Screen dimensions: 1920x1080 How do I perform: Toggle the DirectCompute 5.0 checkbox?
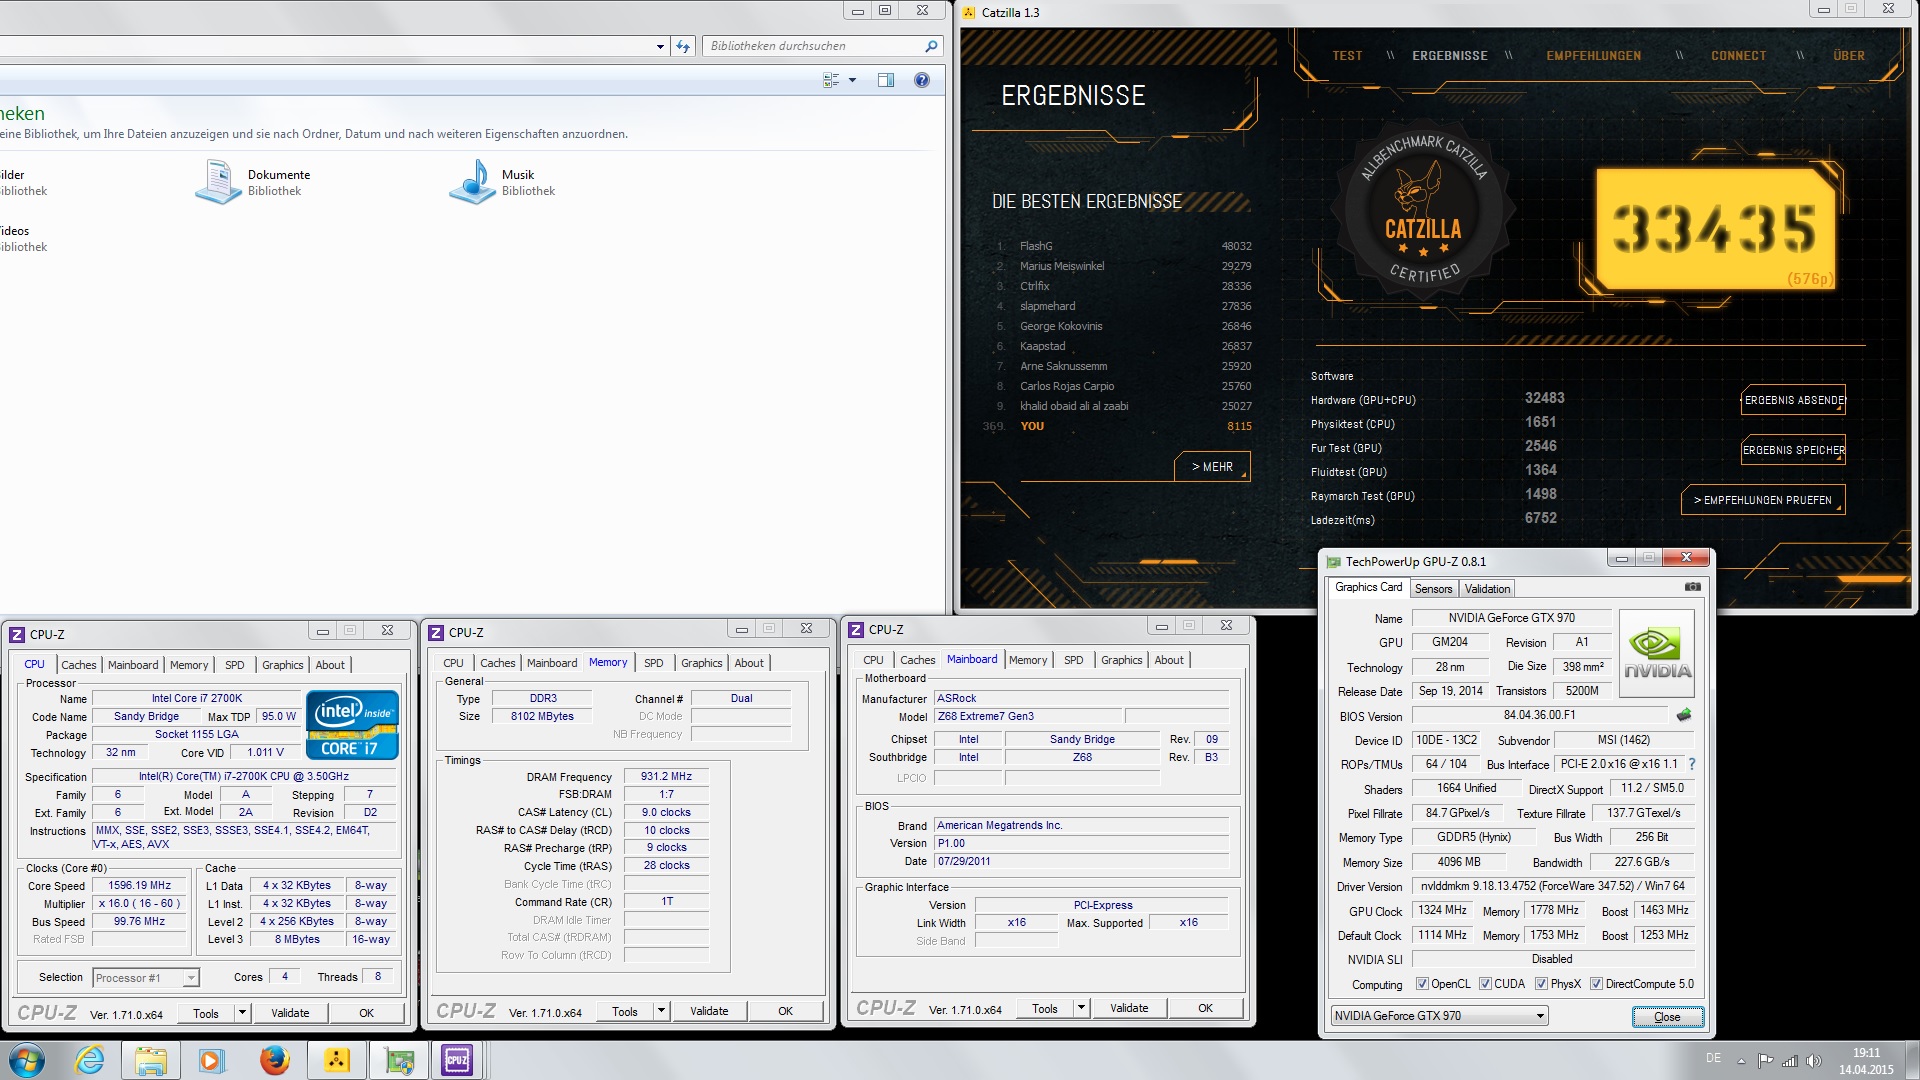pyautogui.click(x=1597, y=984)
